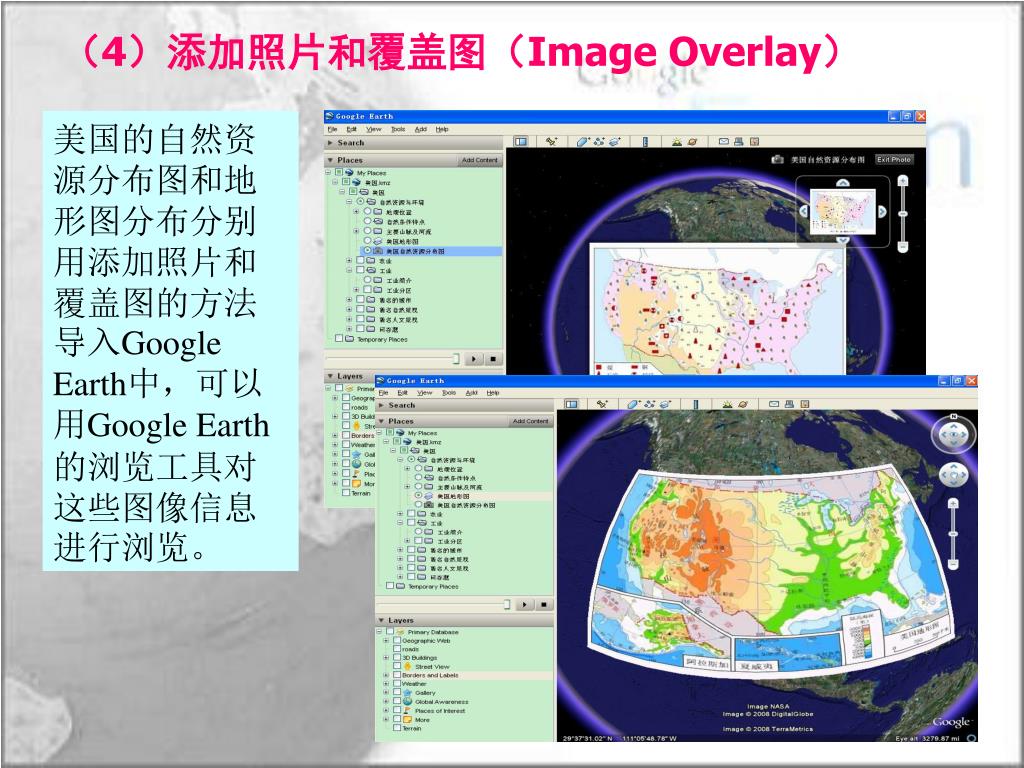Click photo viewer up arrow in back window
This screenshot has width=1024, height=768.
point(843,183)
